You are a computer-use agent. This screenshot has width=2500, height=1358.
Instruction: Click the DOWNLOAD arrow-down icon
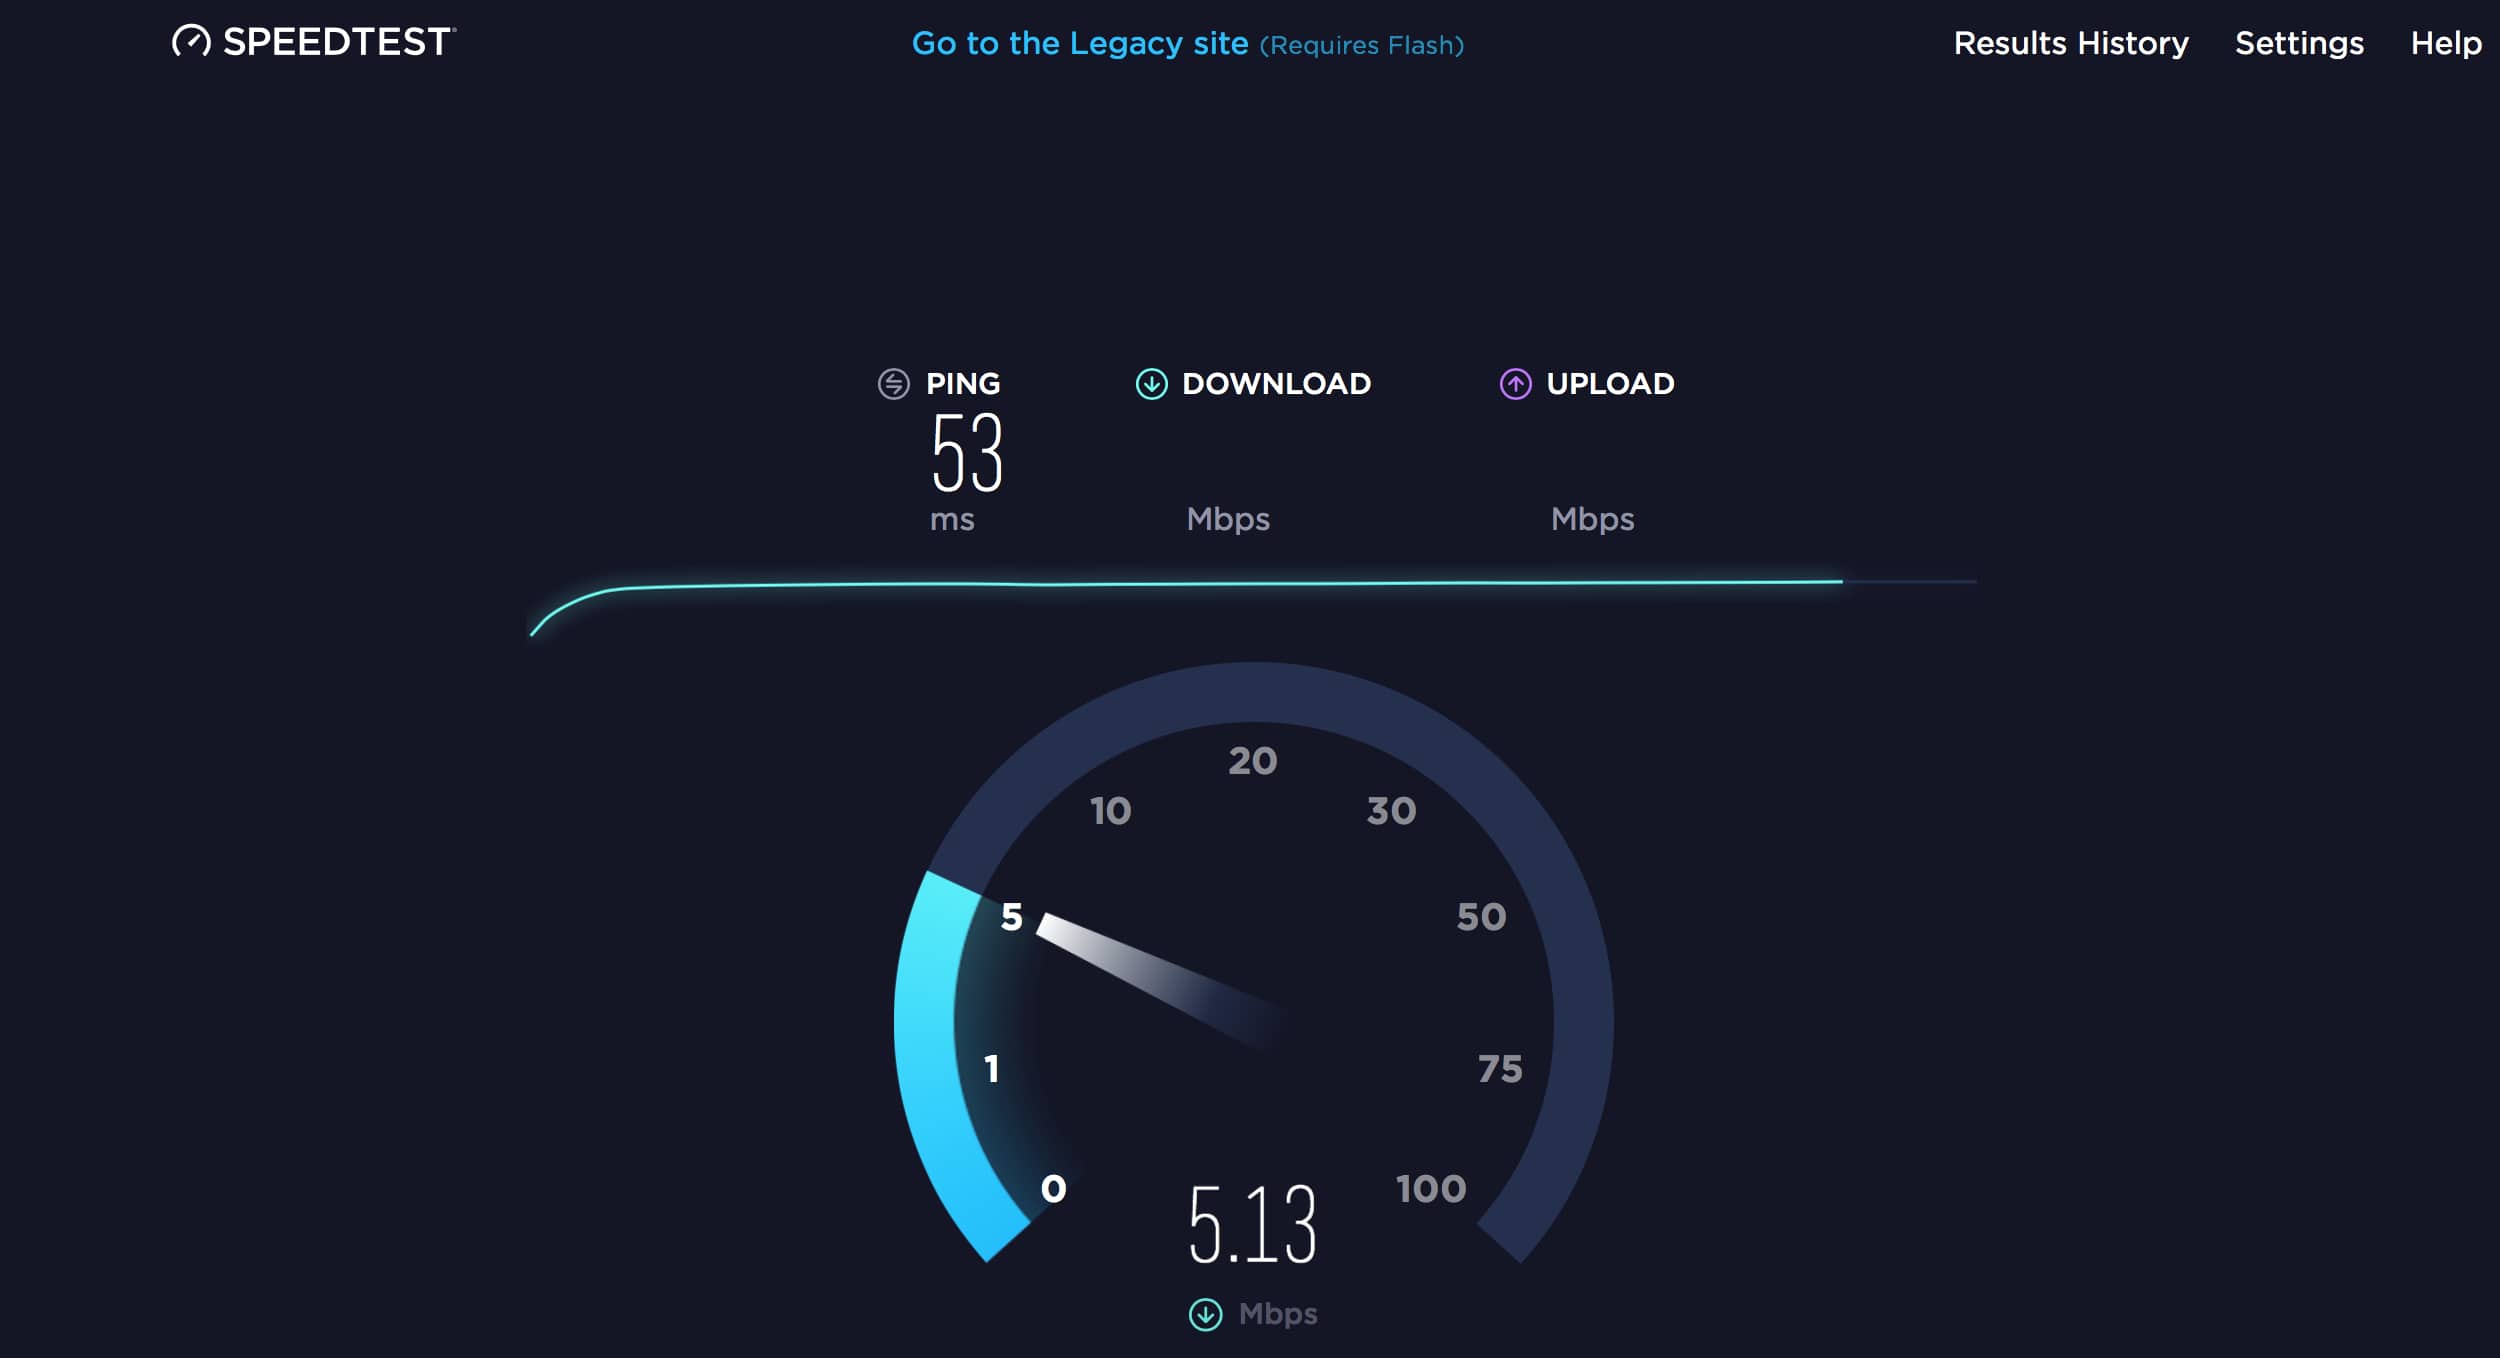pos(1147,381)
